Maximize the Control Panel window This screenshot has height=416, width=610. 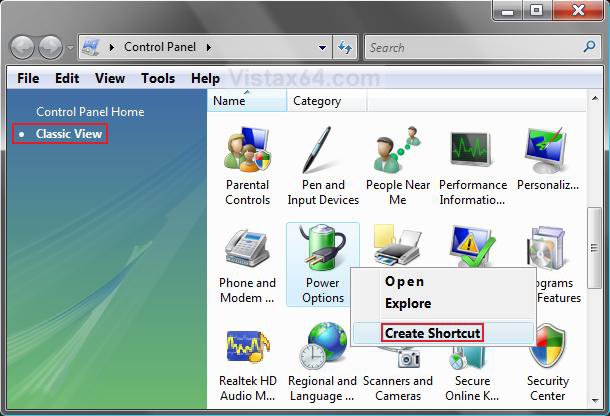click(536, 10)
